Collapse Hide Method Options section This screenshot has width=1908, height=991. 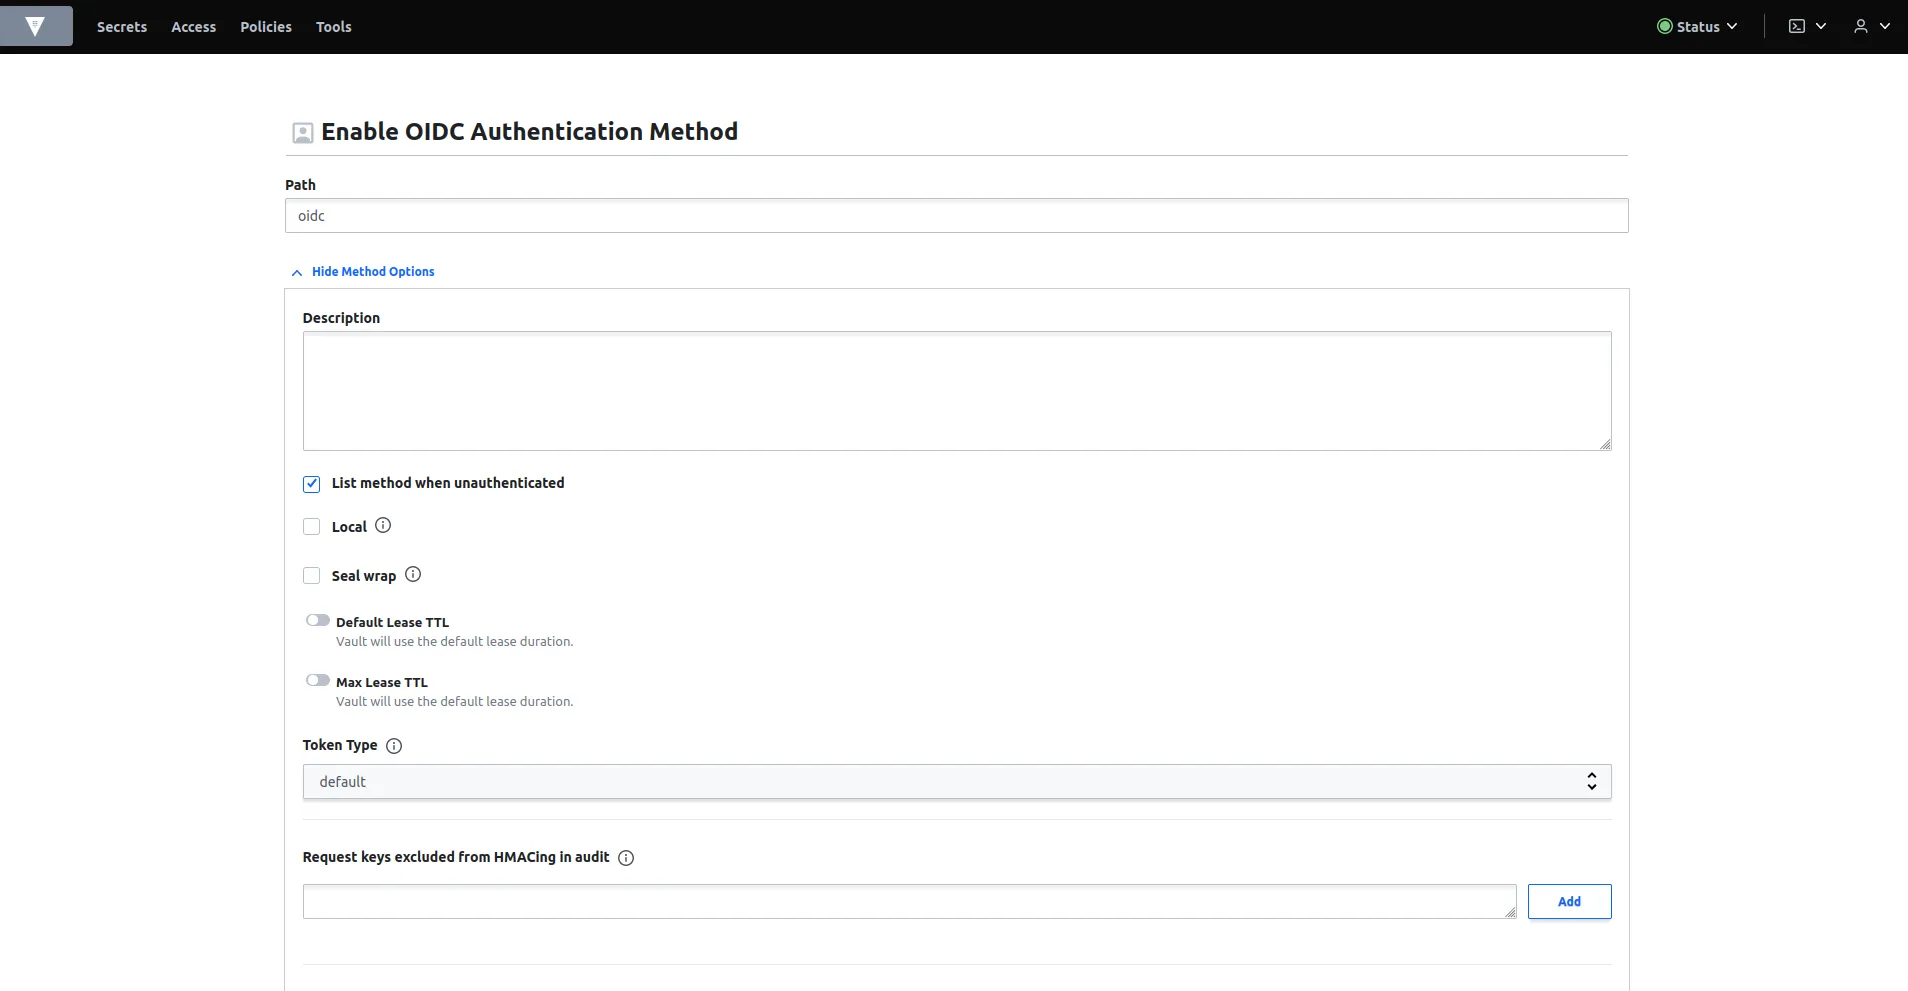coord(363,272)
